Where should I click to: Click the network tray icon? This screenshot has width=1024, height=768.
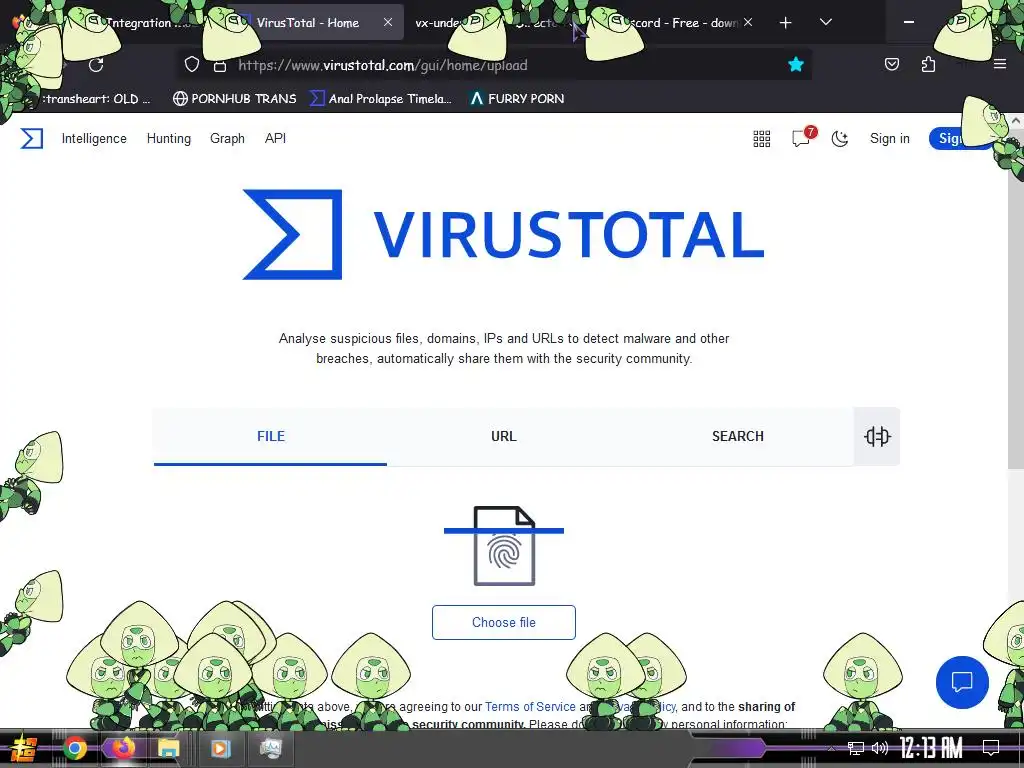pos(856,748)
